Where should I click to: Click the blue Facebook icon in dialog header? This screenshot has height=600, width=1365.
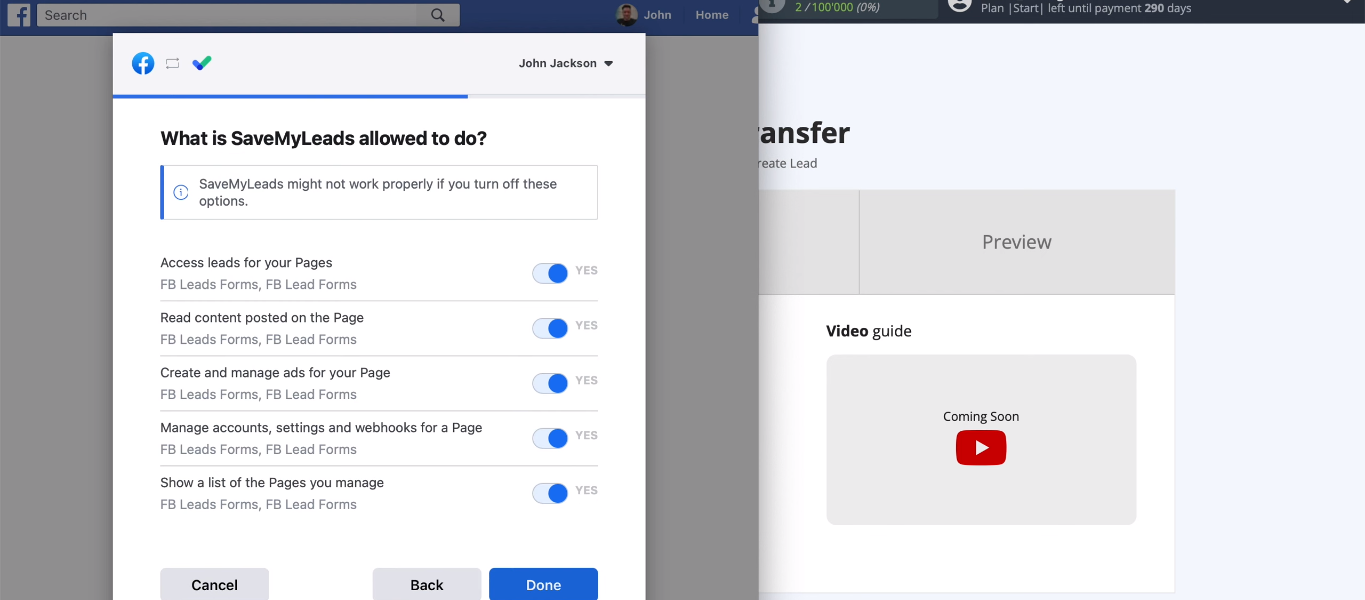coord(143,63)
